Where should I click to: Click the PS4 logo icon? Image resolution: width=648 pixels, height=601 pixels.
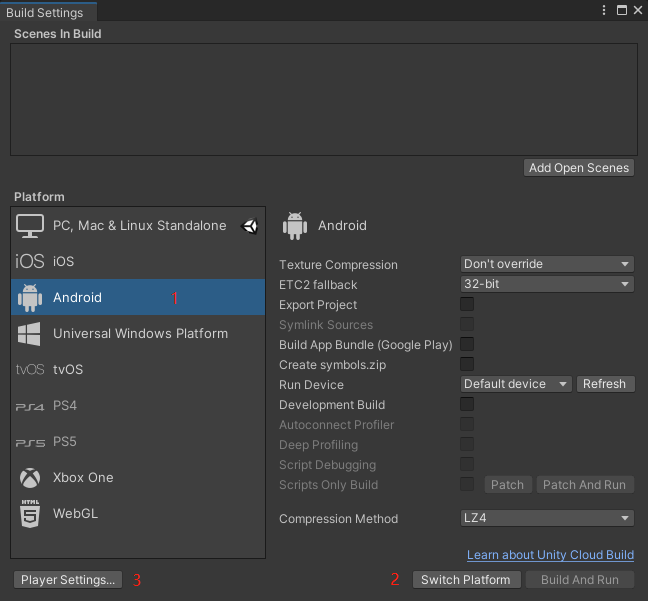point(30,407)
